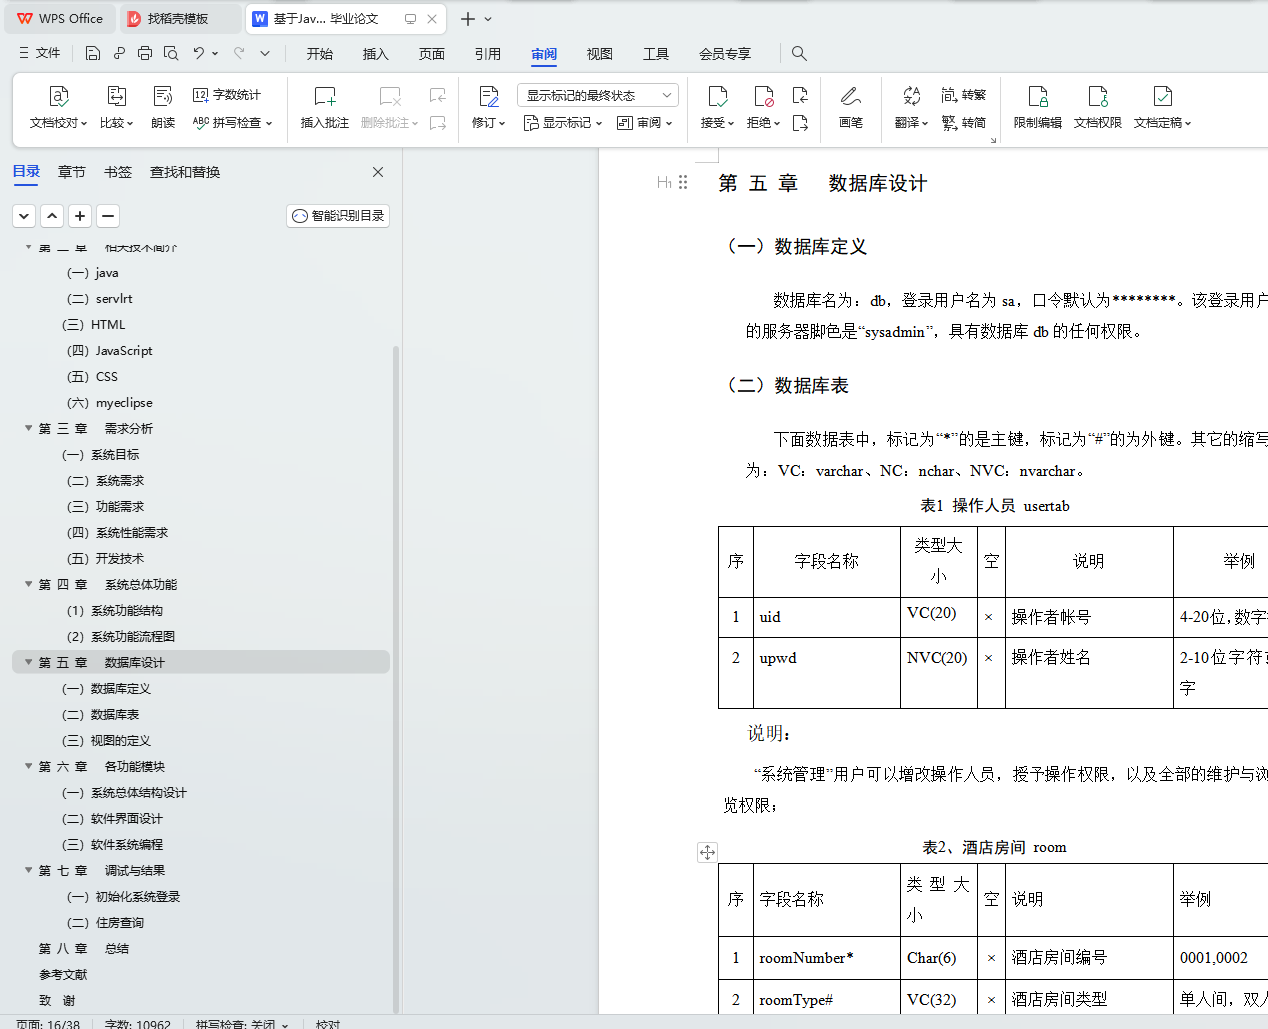Open the 显示标记的最终状态 dropdown

pos(598,95)
